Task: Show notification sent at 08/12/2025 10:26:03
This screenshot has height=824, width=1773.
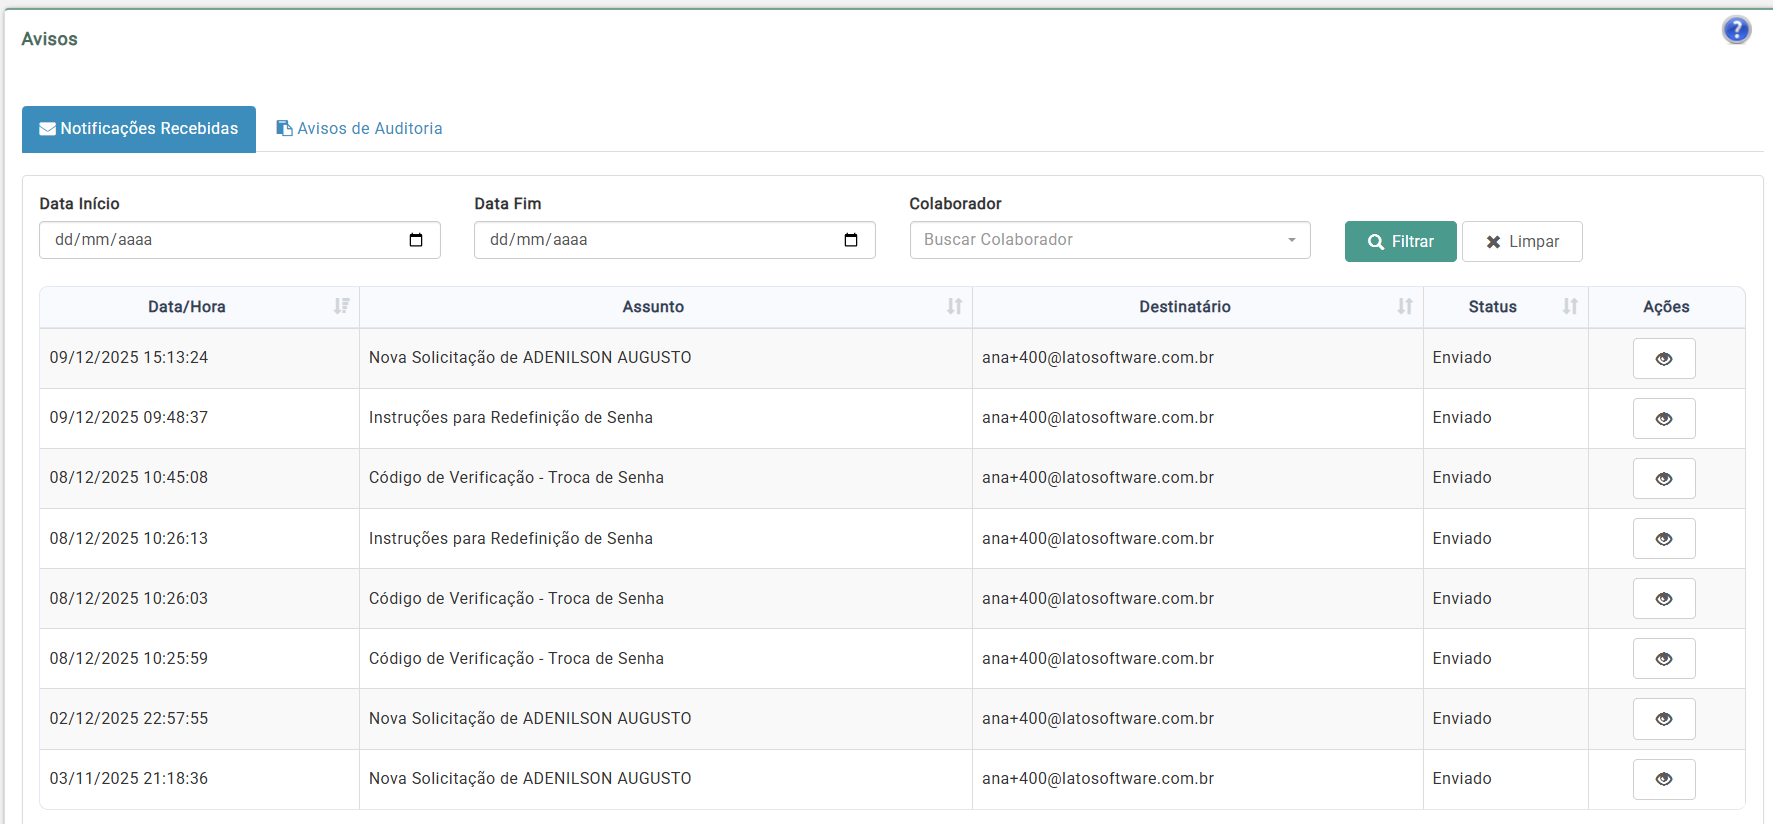Action: click(x=1663, y=599)
